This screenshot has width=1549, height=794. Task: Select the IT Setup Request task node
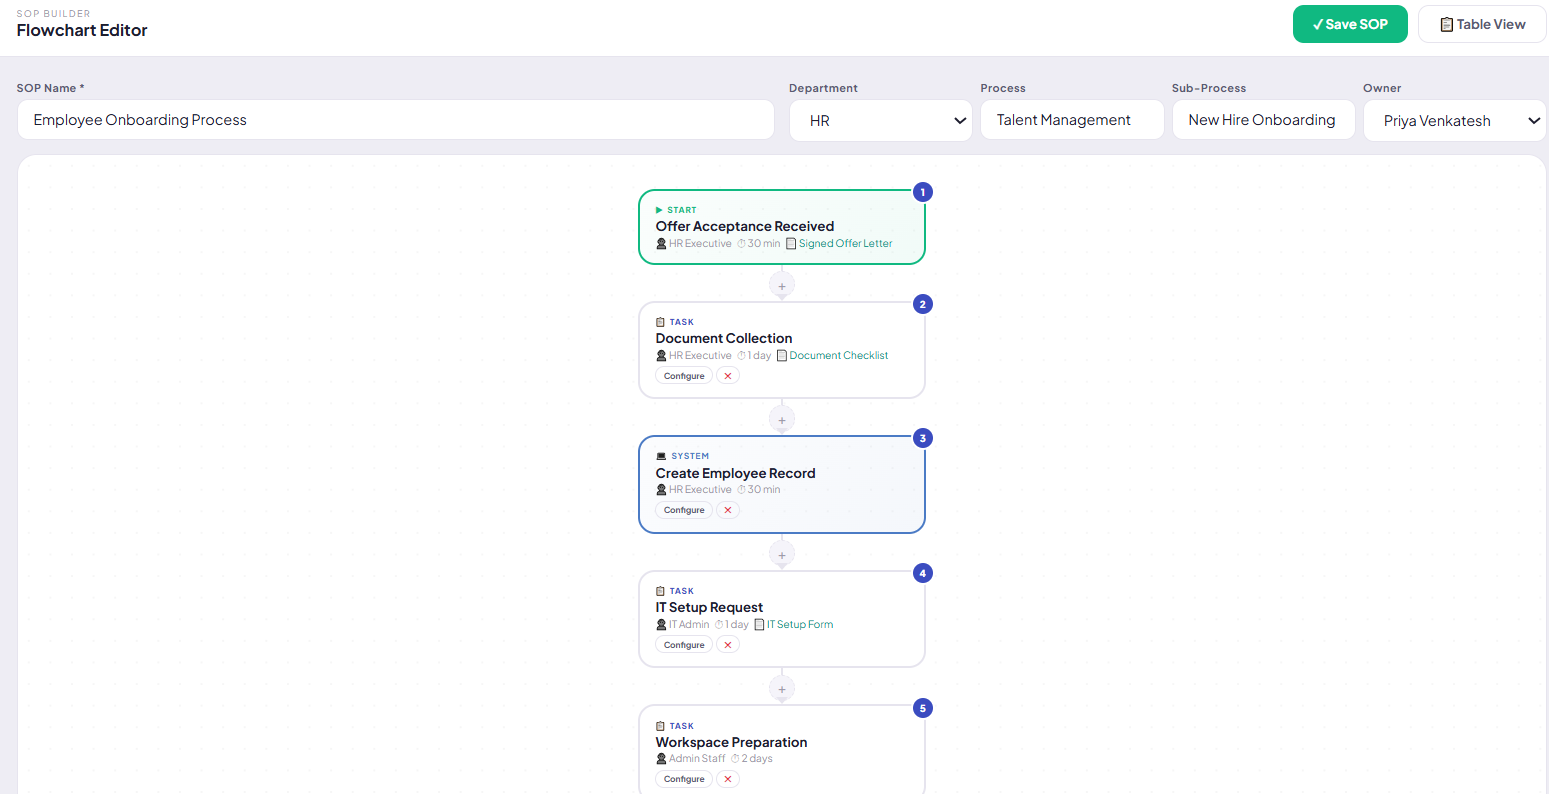pos(782,619)
